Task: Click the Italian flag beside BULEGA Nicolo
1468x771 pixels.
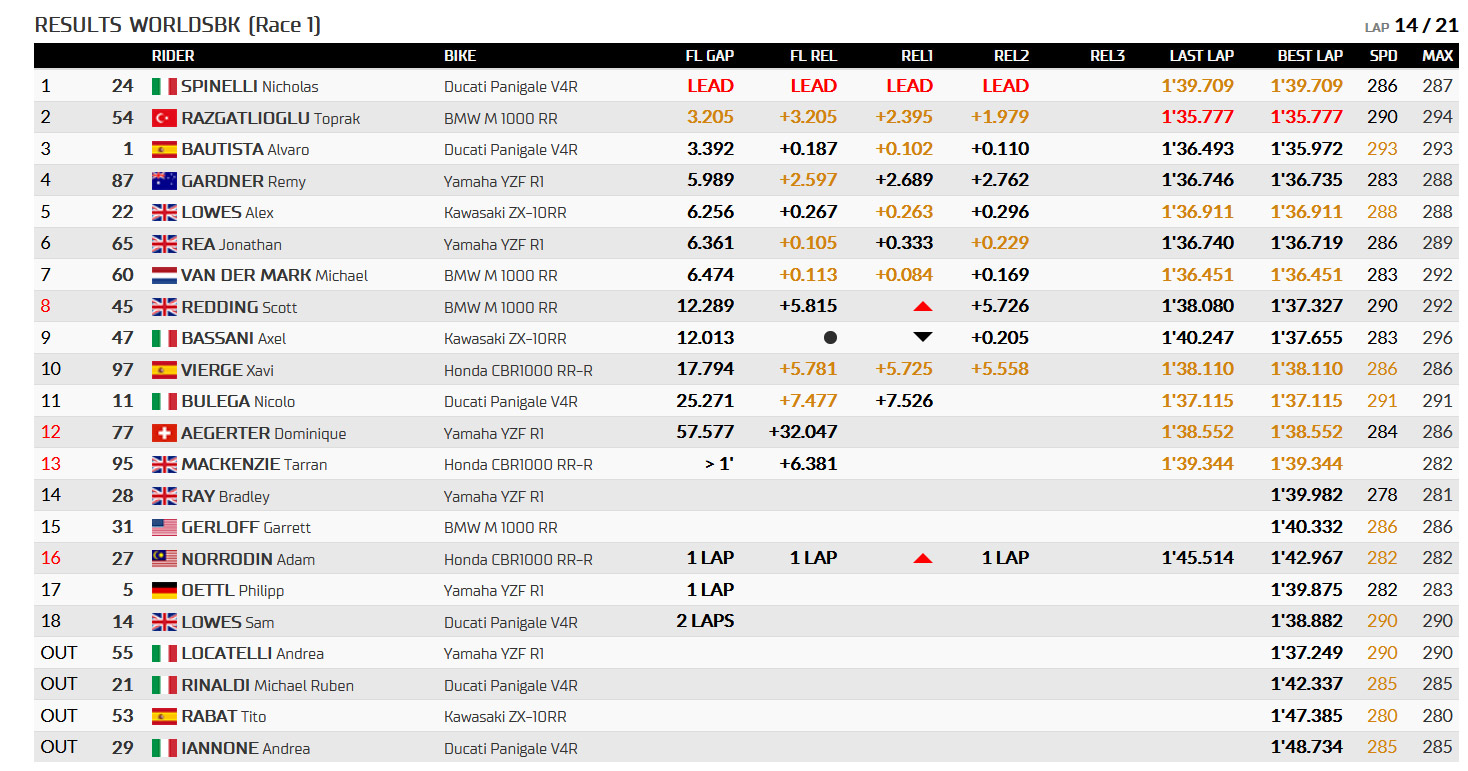Action: point(164,401)
